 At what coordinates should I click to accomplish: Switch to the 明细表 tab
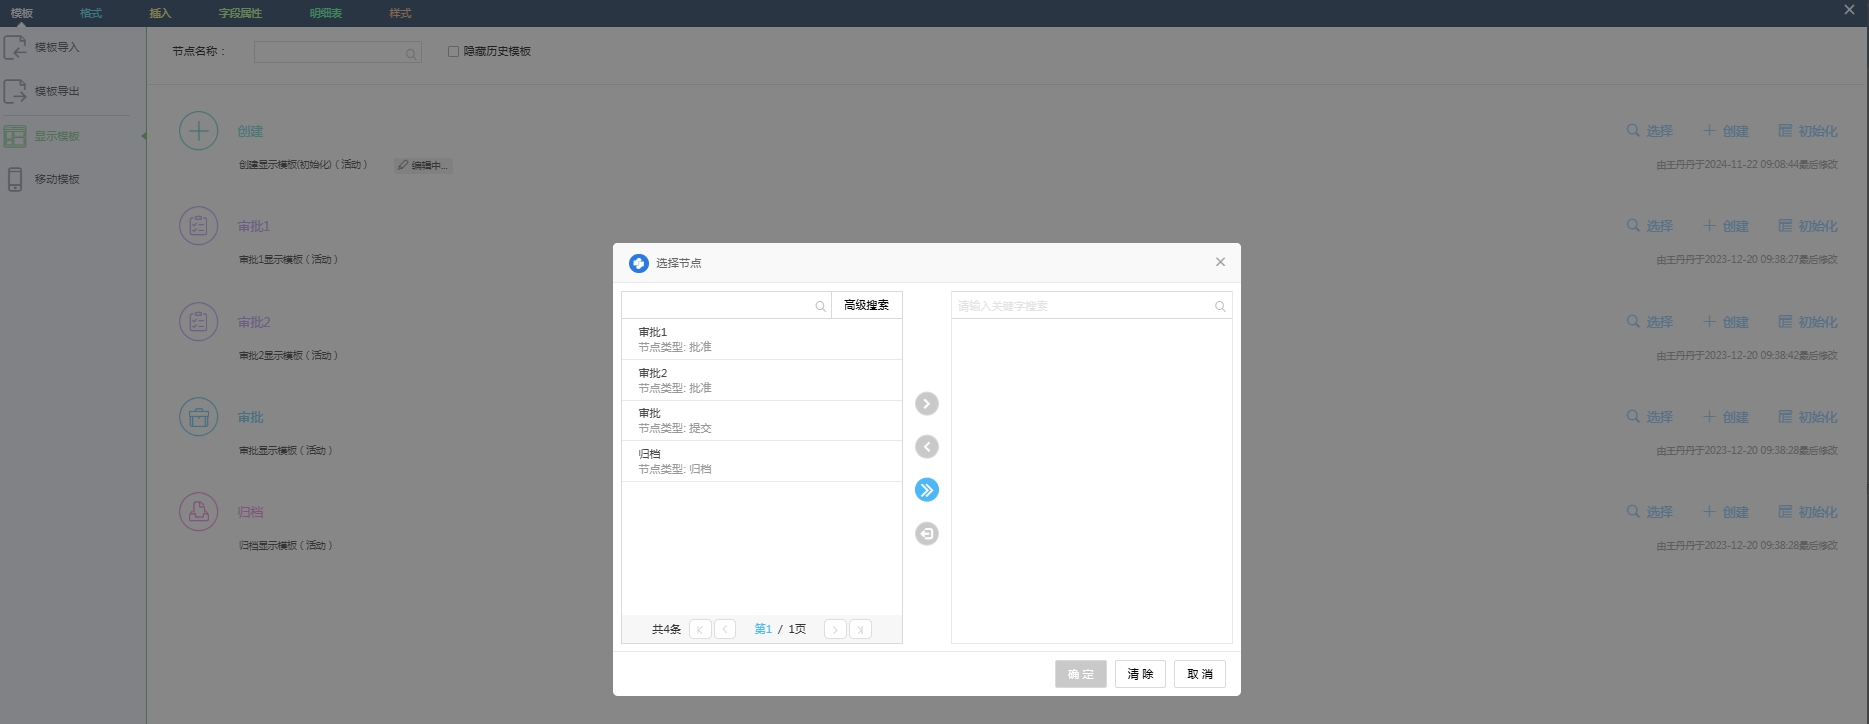(x=326, y=13)
